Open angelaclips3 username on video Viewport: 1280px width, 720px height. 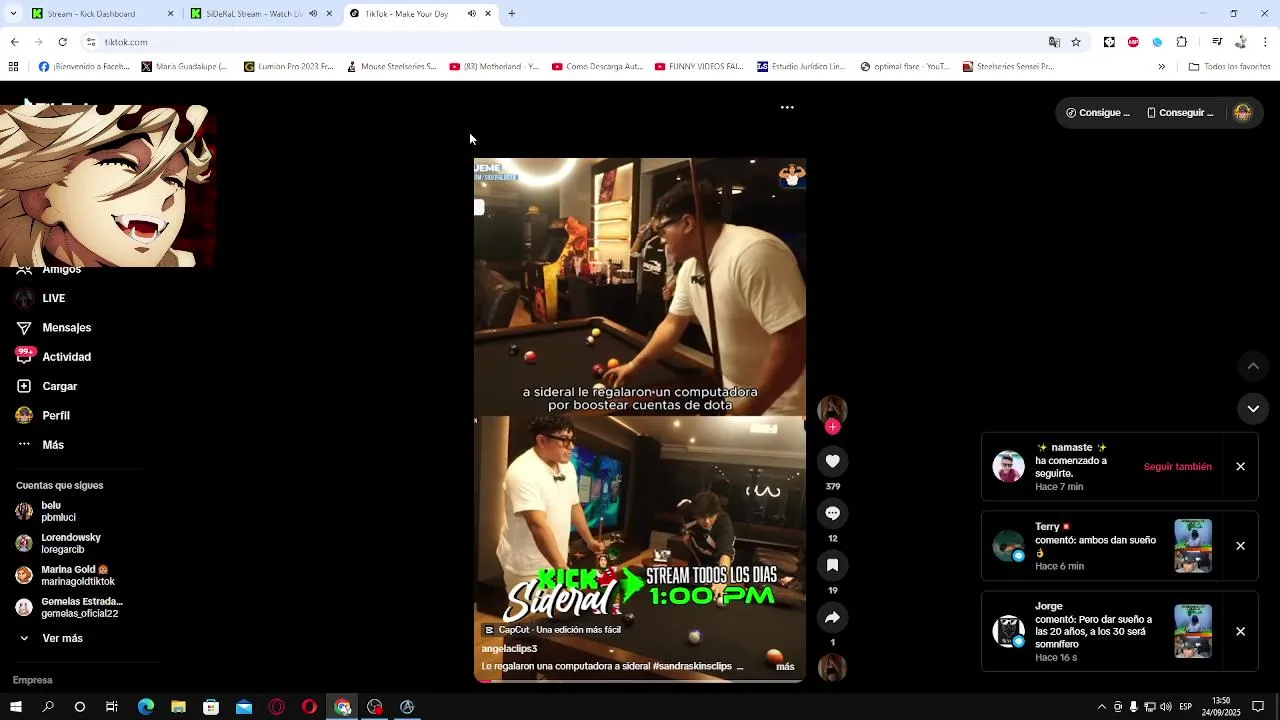click(509, 649)
